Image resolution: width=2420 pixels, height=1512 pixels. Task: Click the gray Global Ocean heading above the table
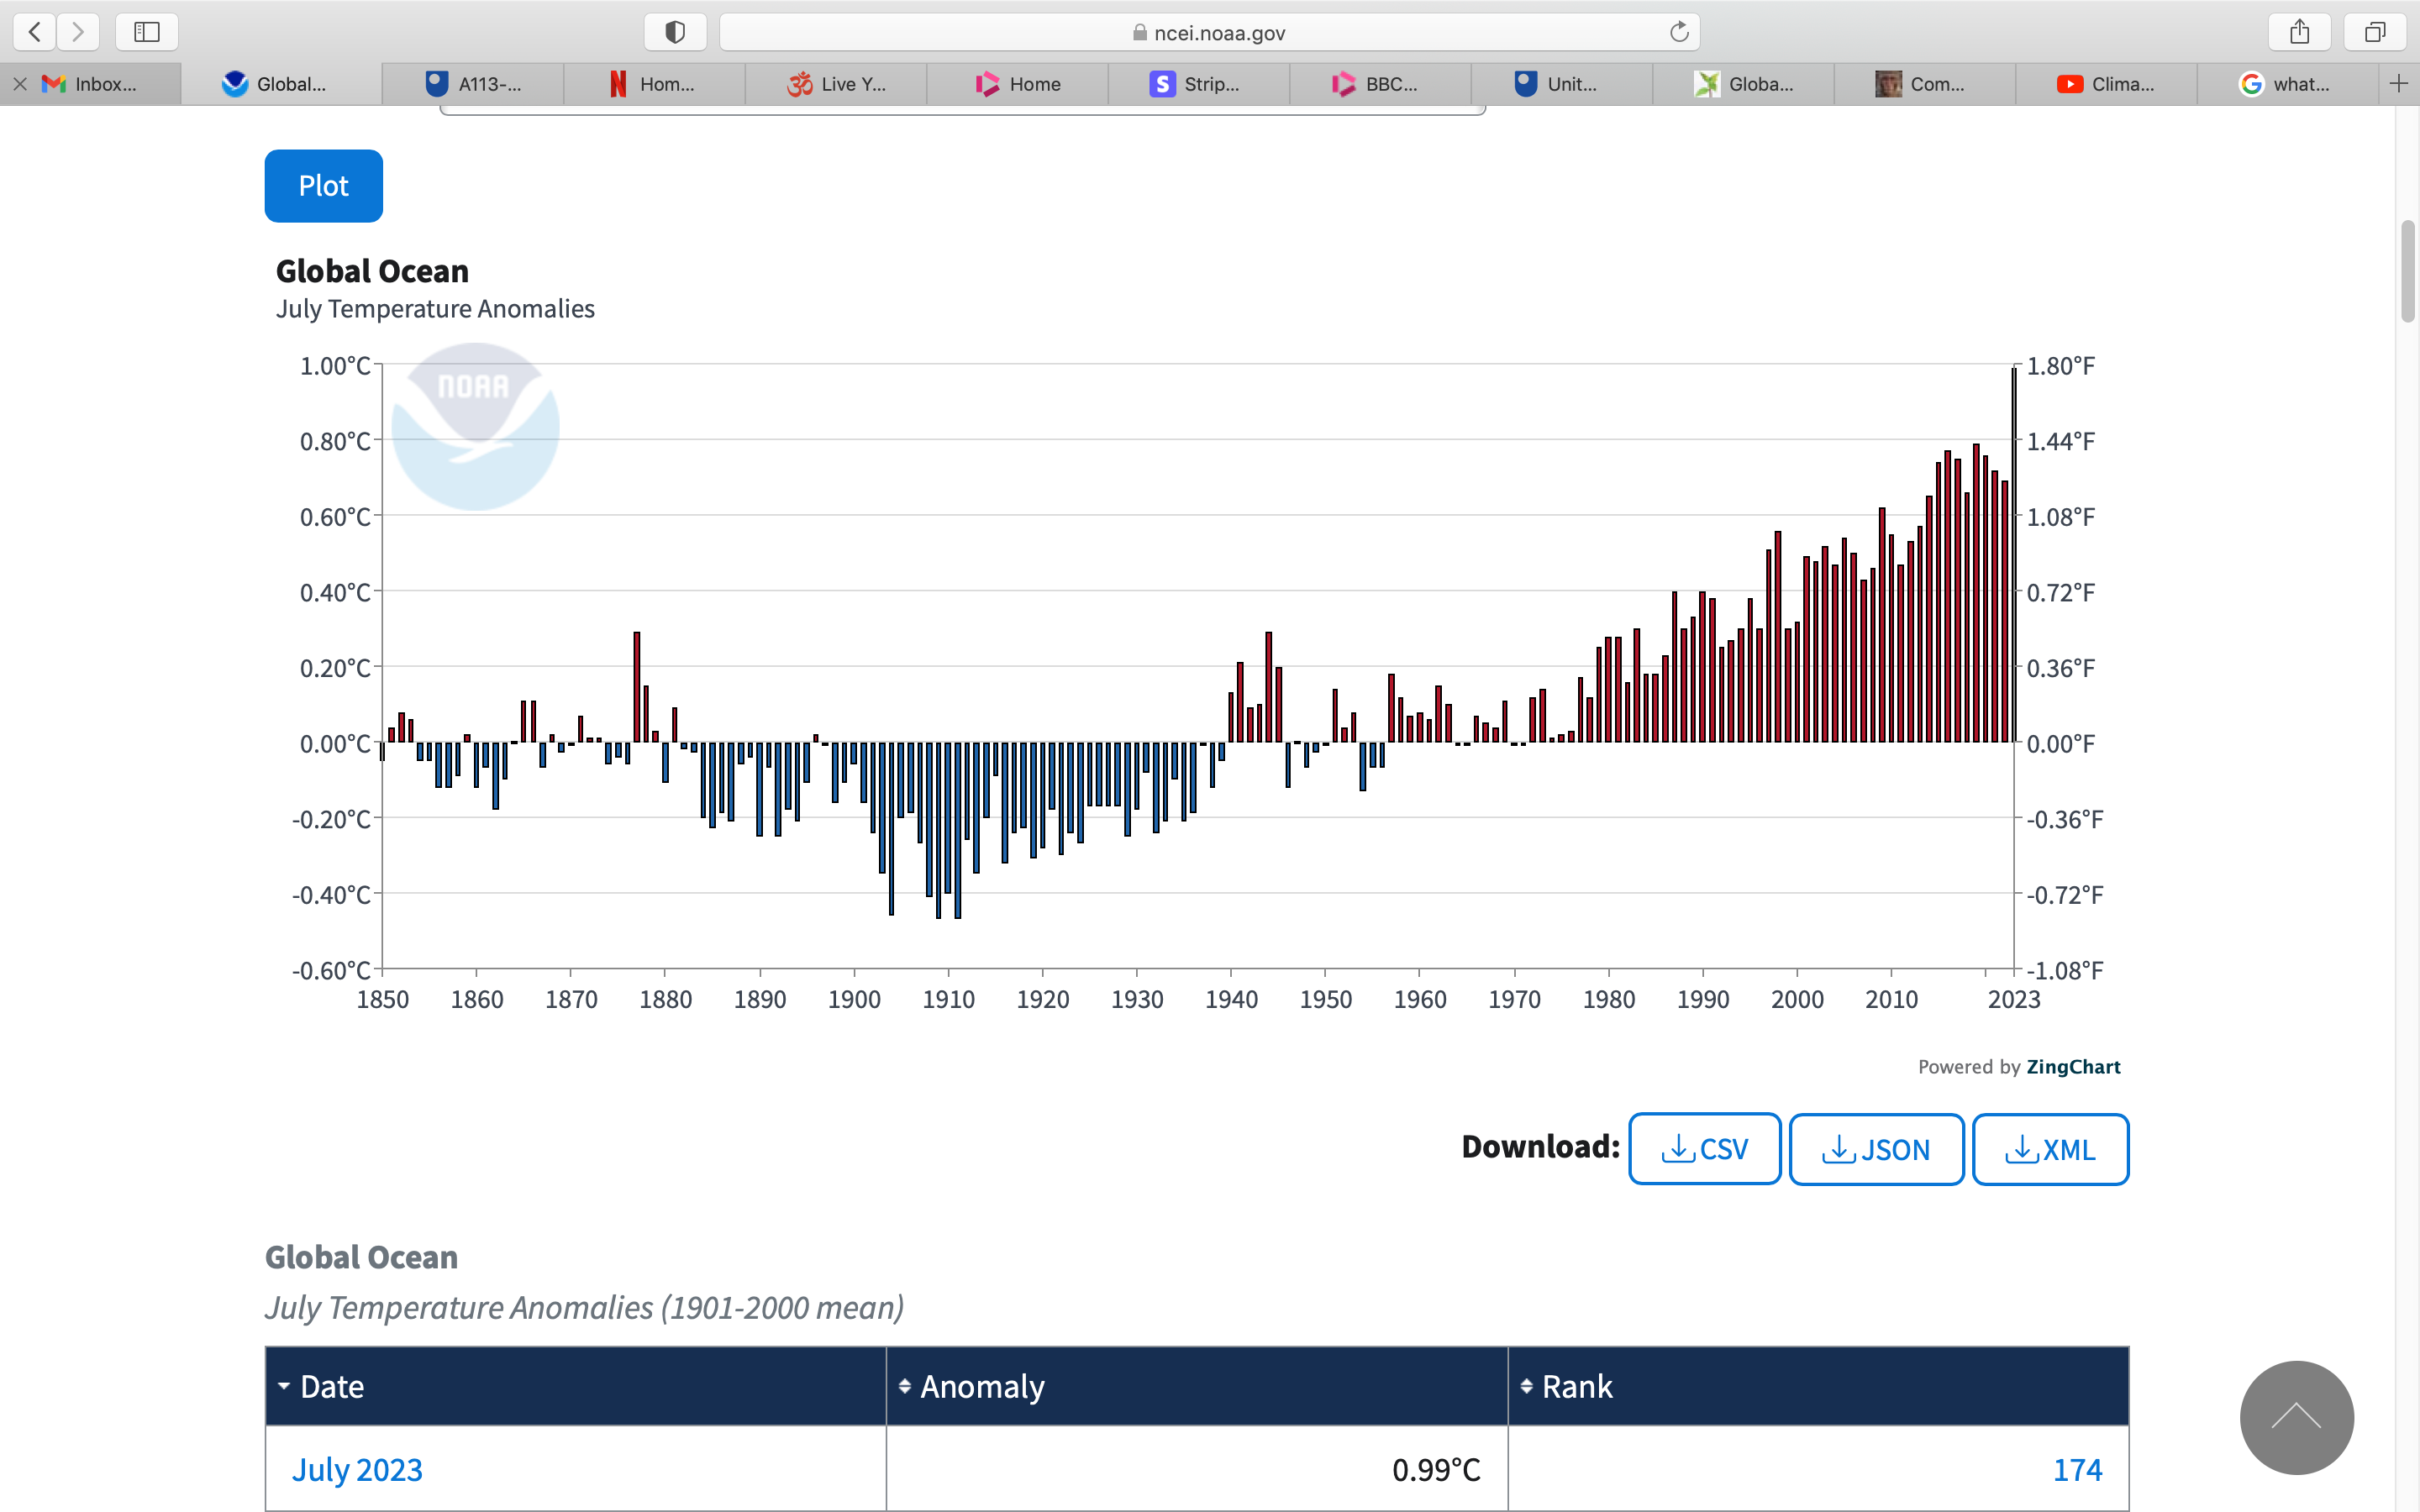click(361, 1257)
